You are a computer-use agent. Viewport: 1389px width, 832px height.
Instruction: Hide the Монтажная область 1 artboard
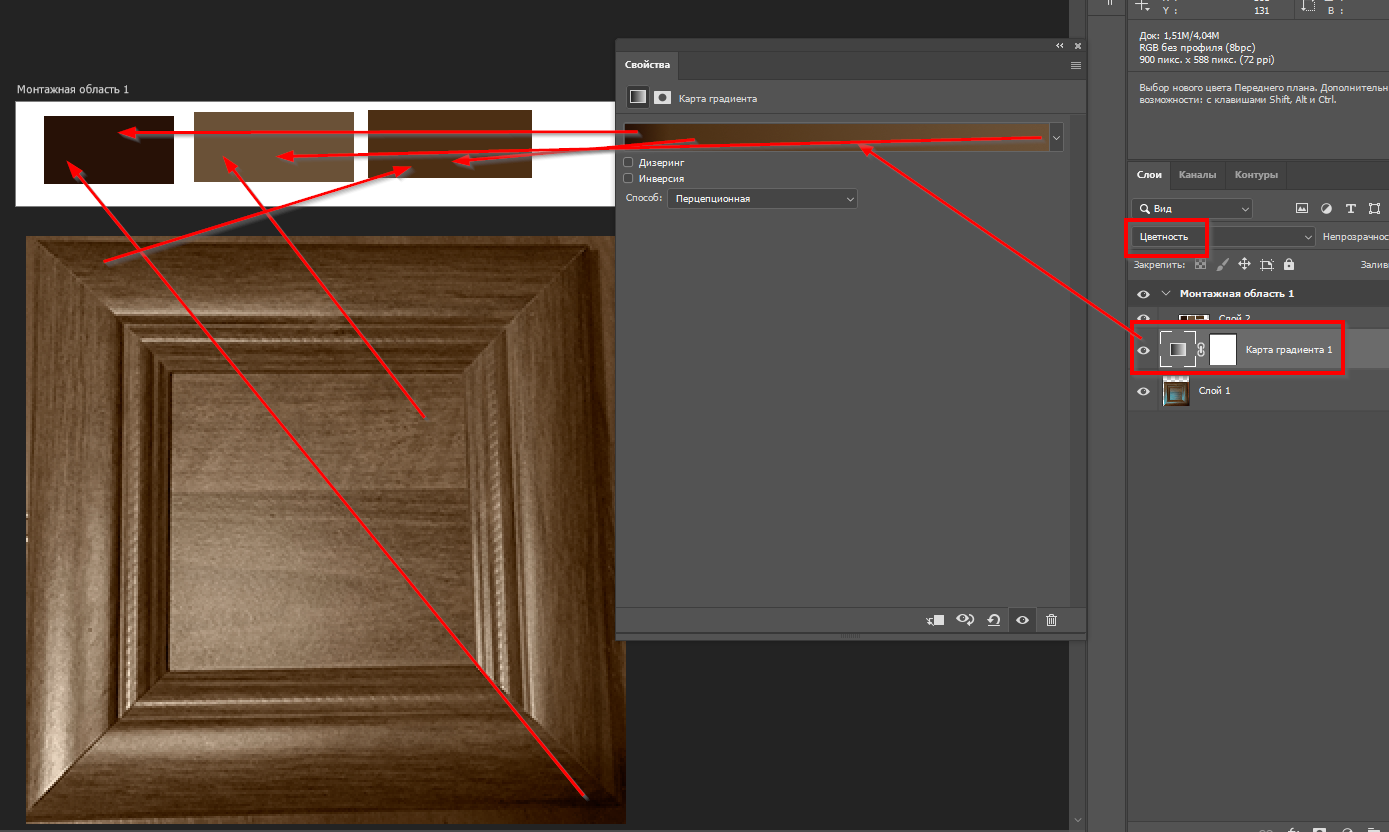point(1144,294)
